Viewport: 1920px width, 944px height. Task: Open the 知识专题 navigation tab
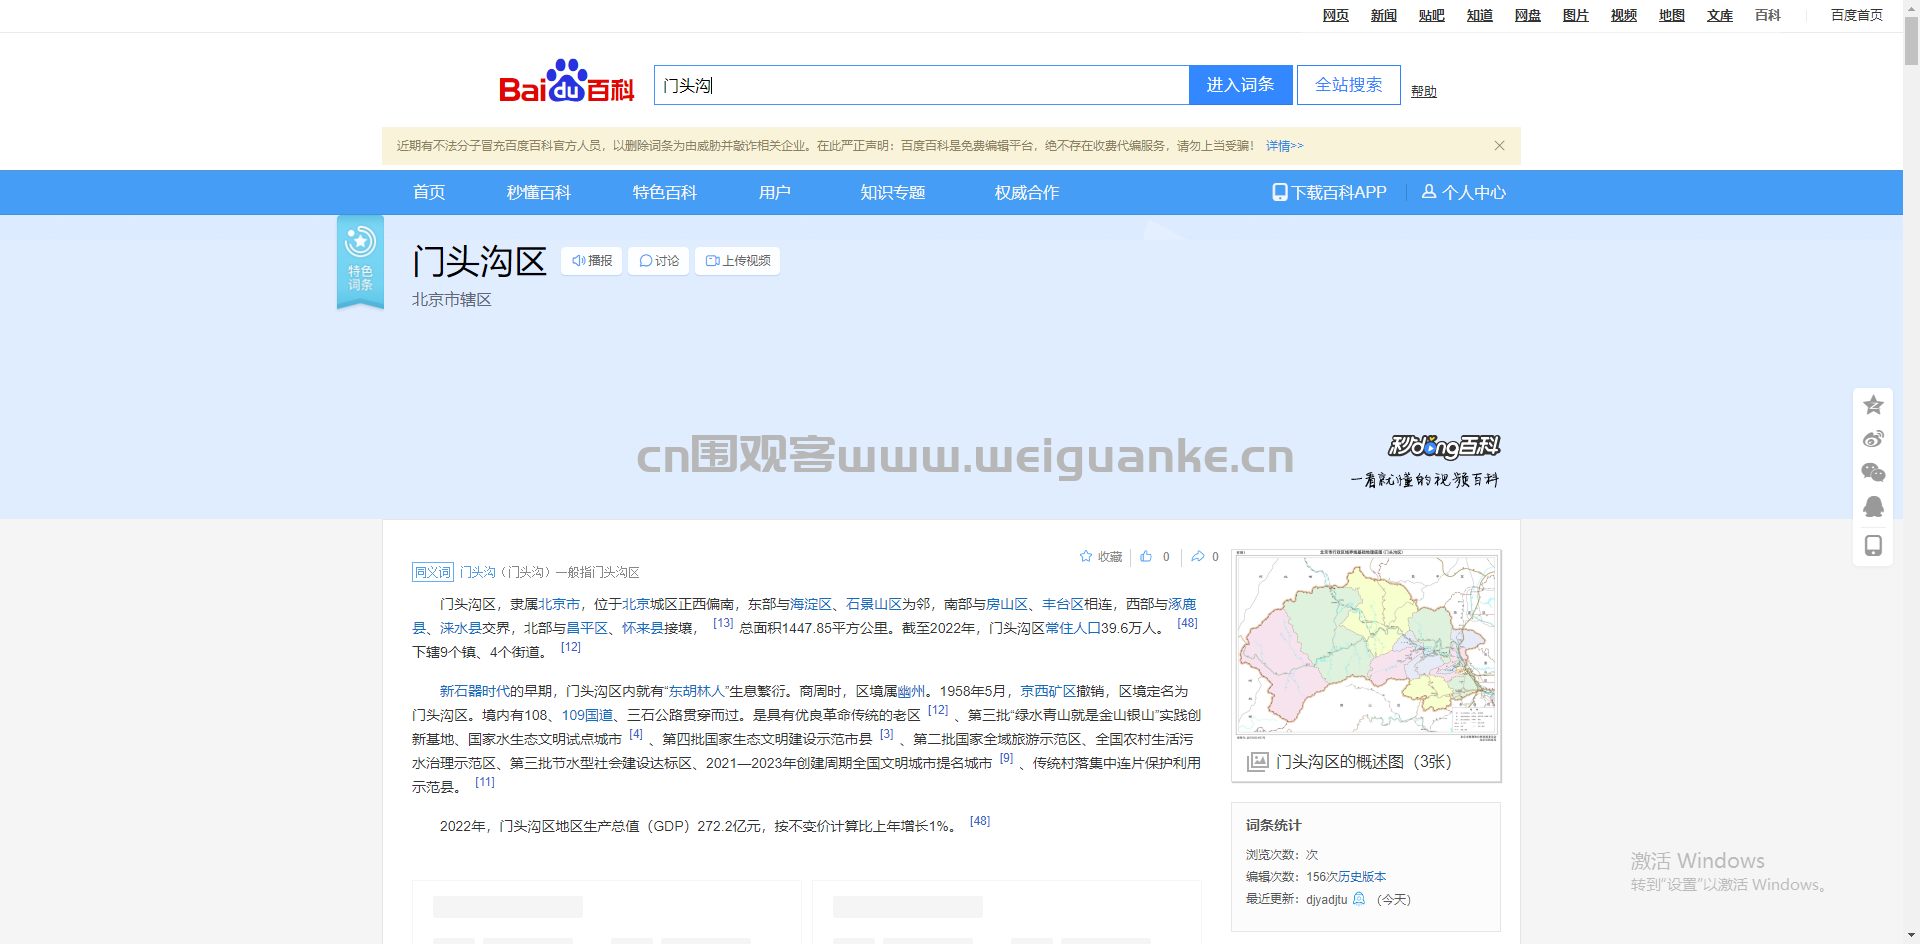(x=892, y=192)
